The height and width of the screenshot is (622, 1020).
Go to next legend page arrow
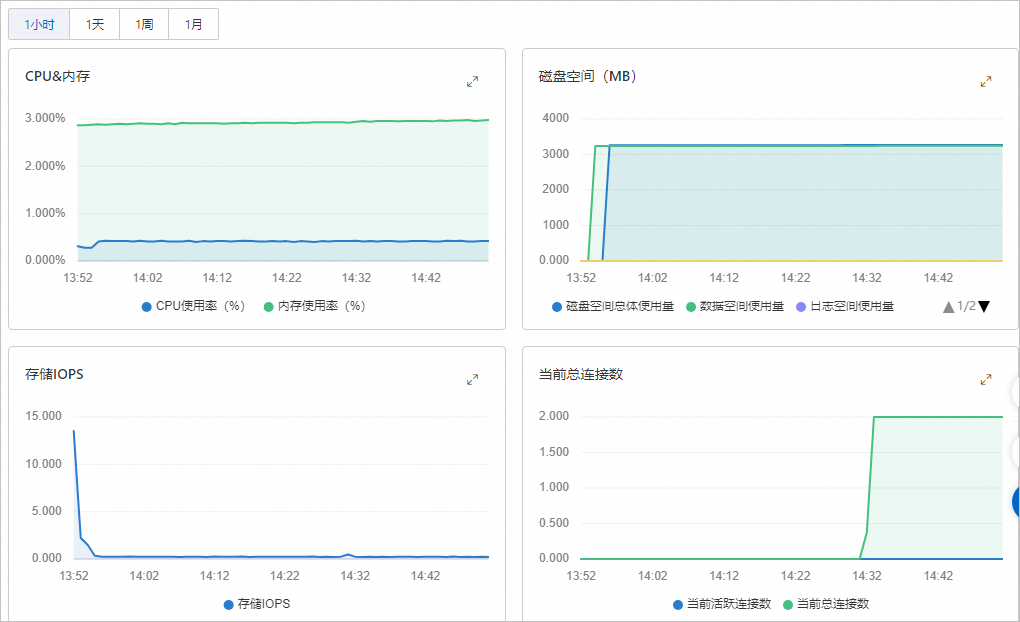tap(984, 306)
